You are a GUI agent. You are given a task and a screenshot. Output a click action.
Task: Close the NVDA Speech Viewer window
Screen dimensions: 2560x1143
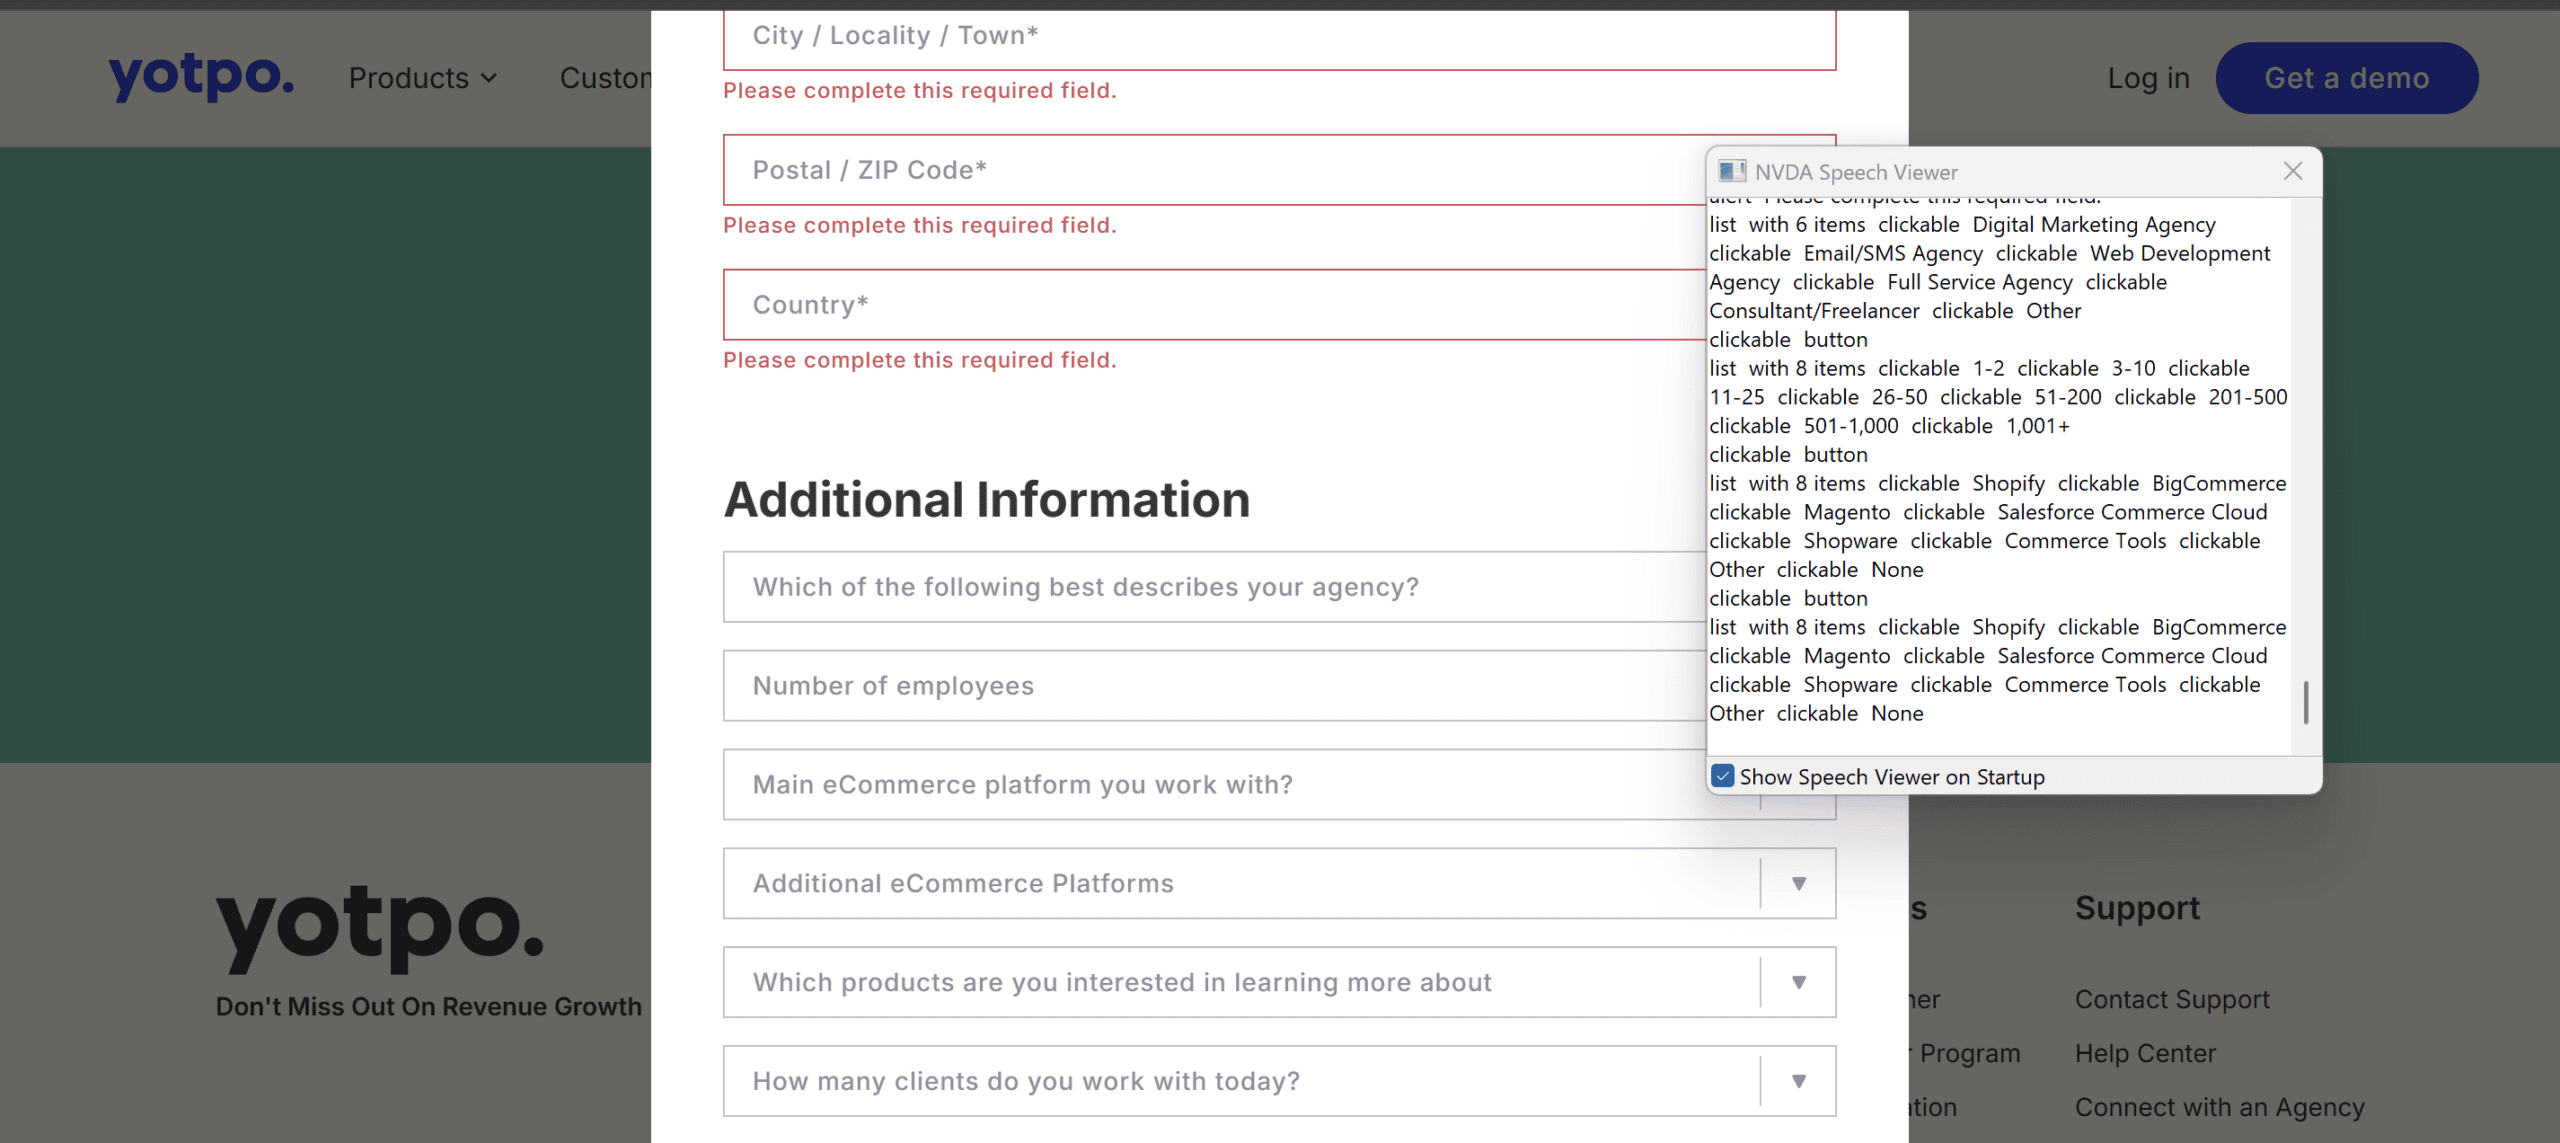pyautogui.click(x=2291, y=171)
